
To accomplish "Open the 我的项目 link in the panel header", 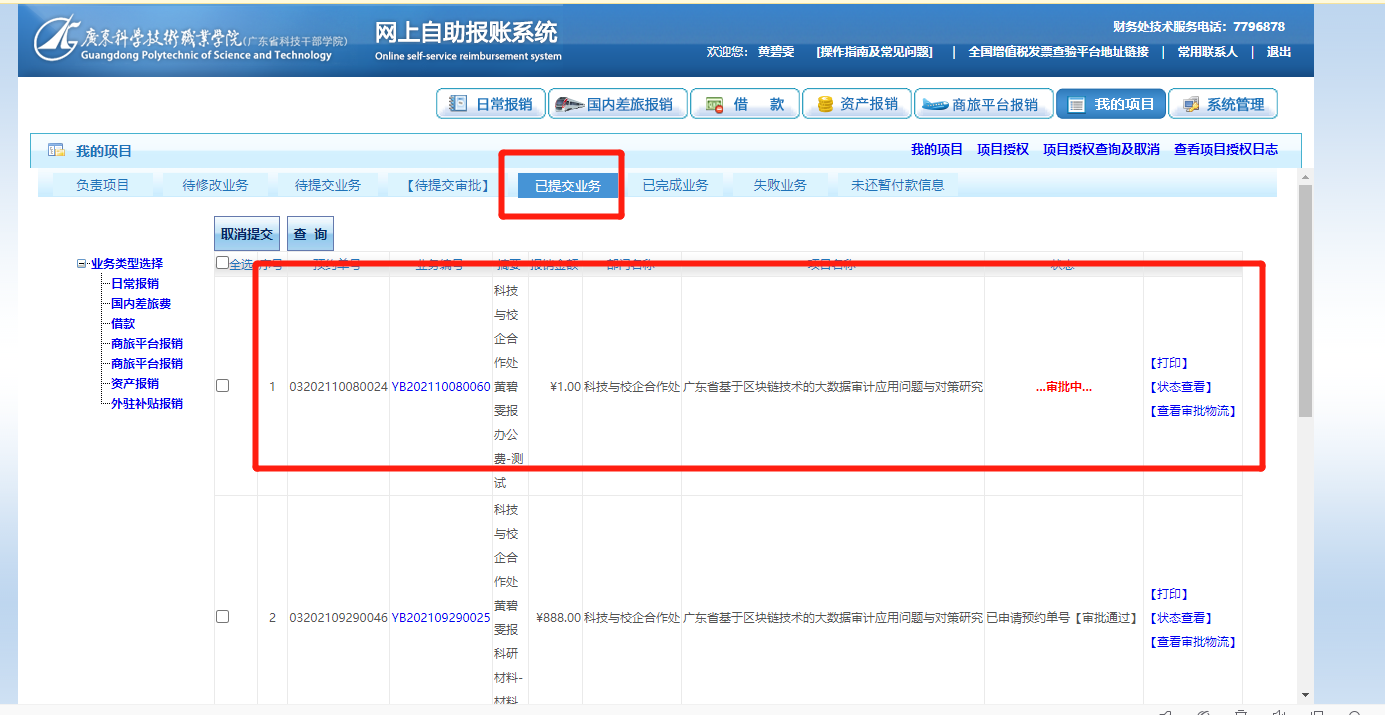I will tap(937, 149).
